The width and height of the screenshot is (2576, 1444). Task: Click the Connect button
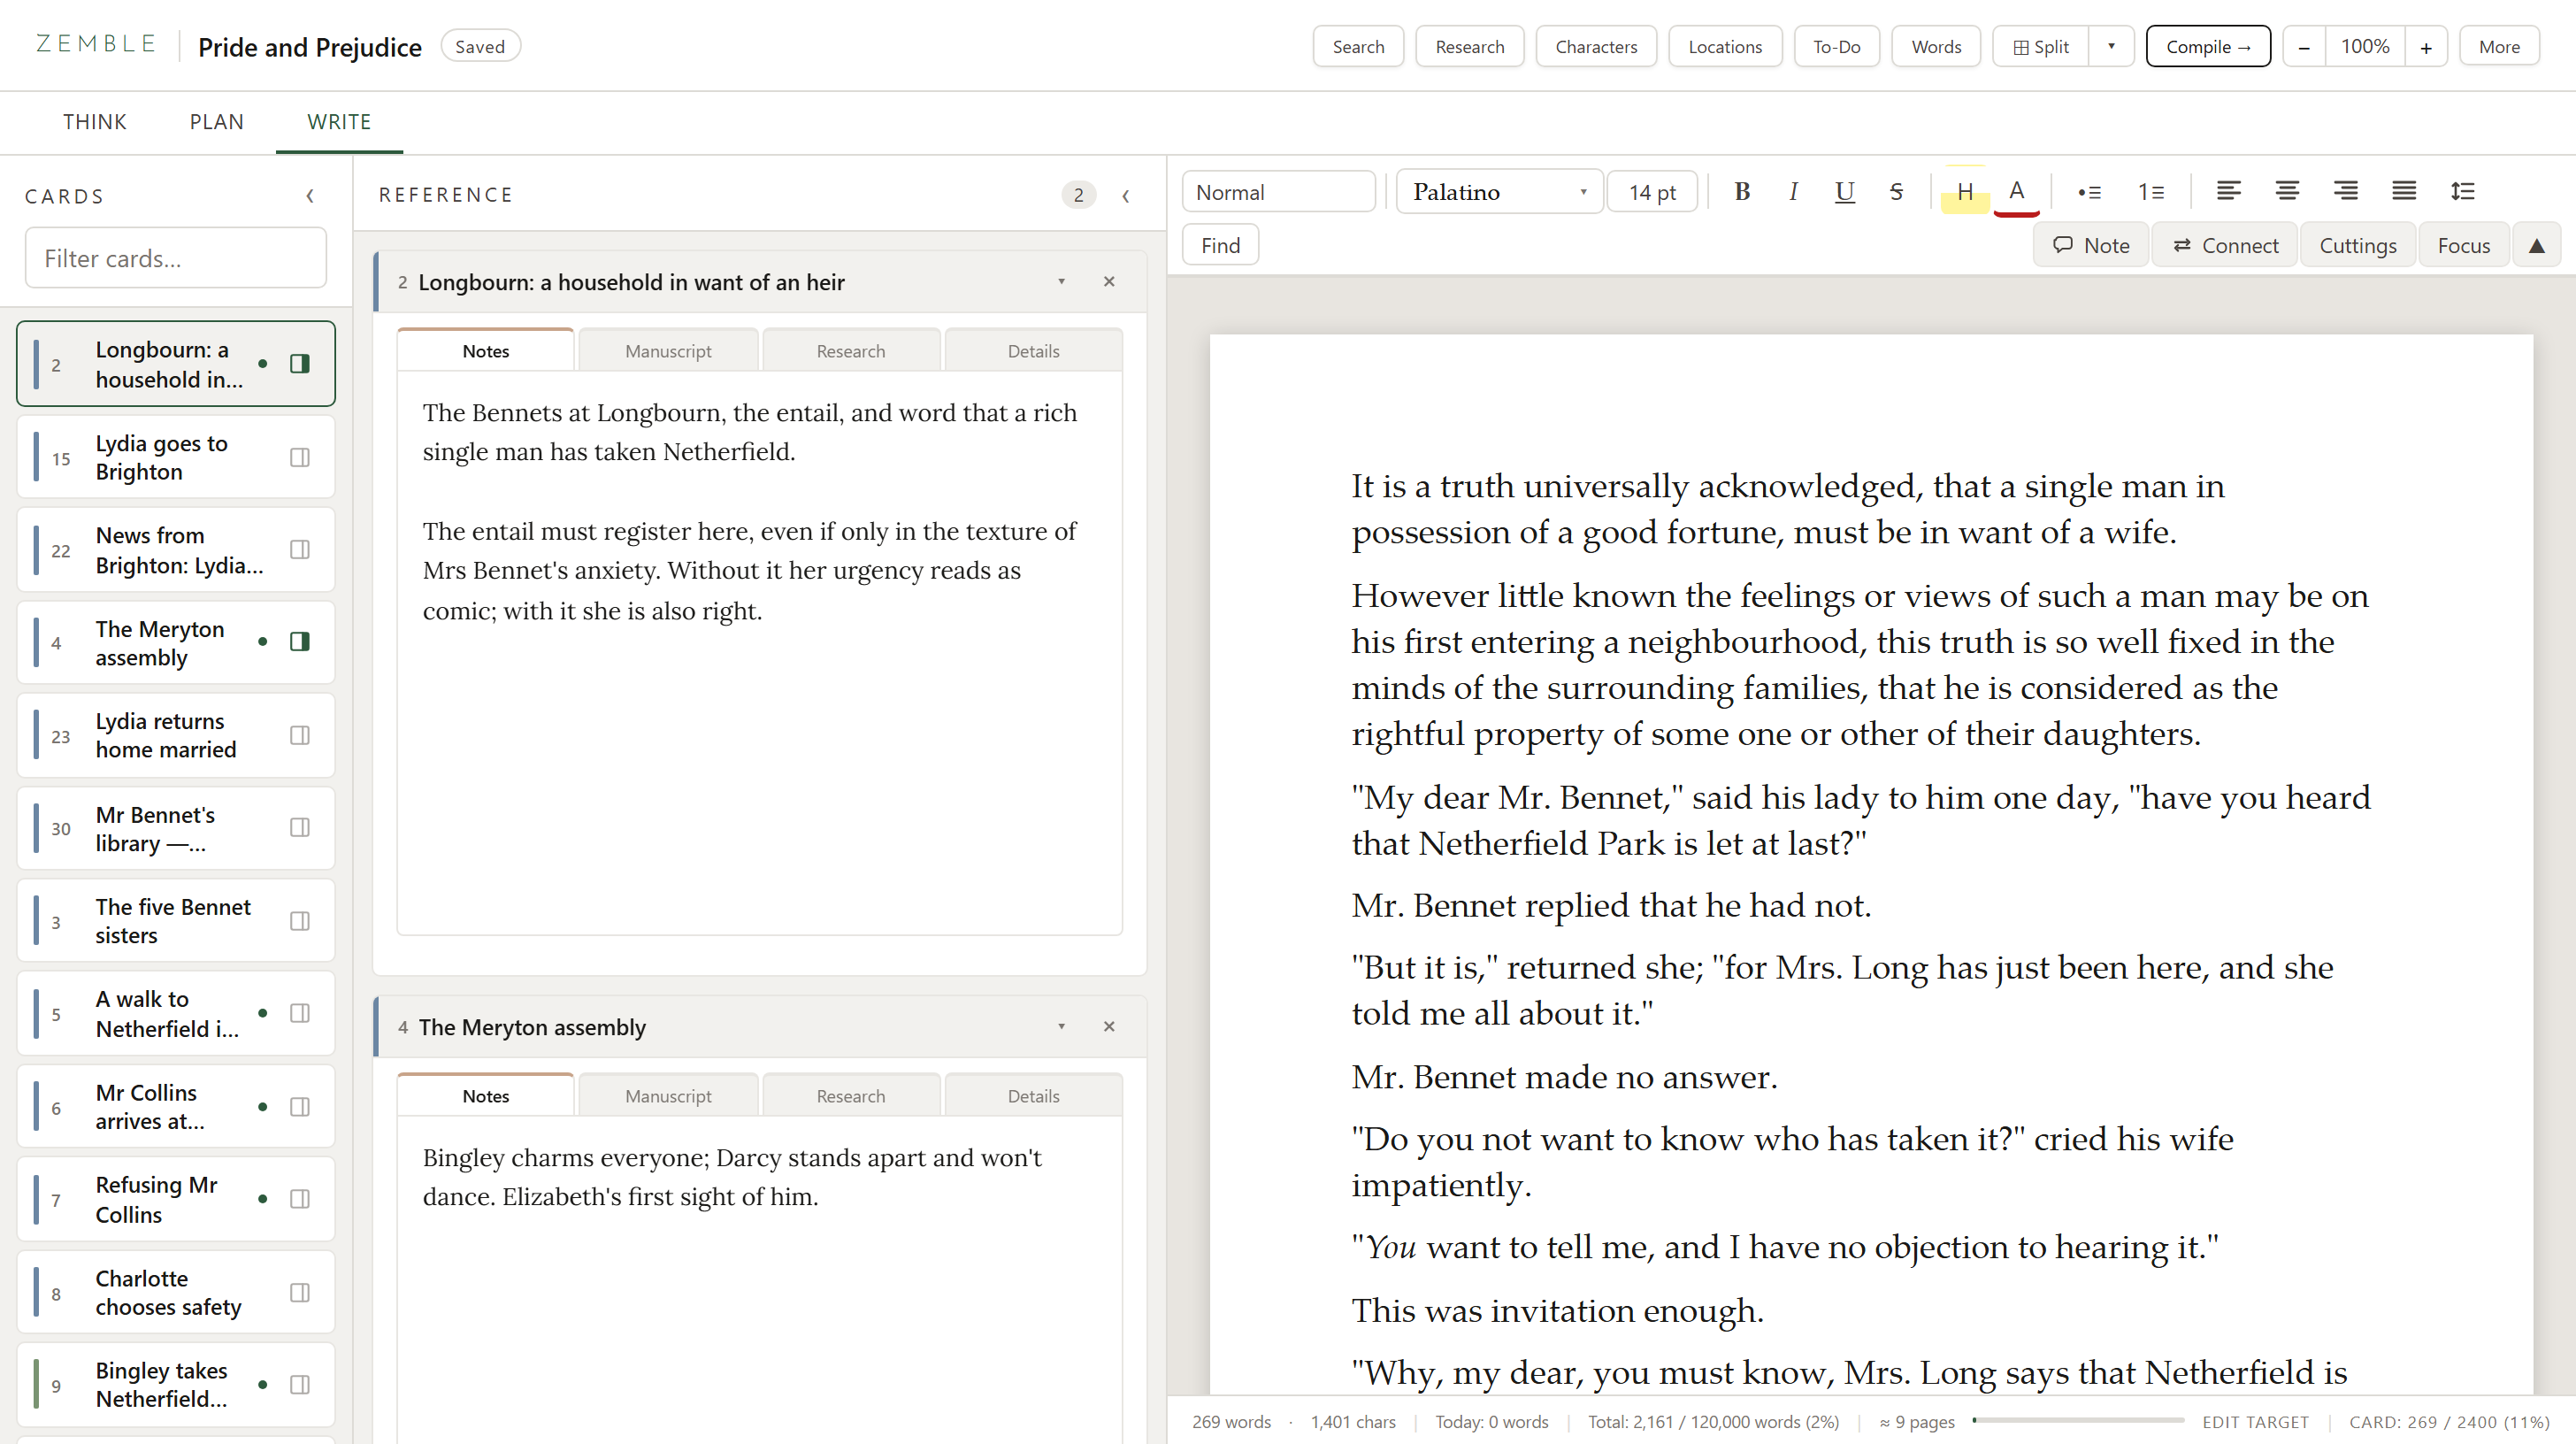pyautogui.click(x=2225, y=245)
